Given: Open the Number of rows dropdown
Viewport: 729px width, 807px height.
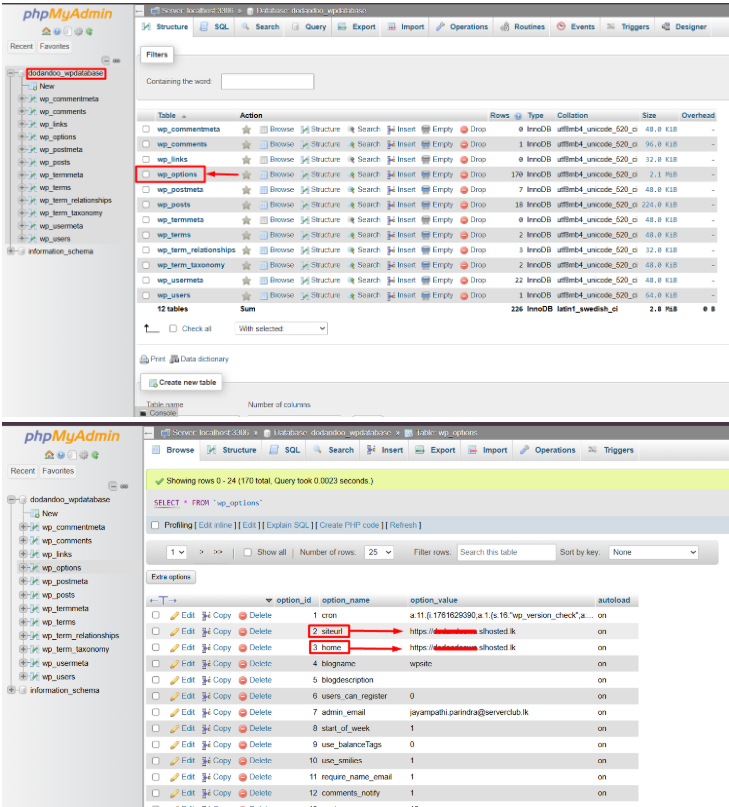Looking at the screenshot, I should pyautogui.click(x=379, y=552).
